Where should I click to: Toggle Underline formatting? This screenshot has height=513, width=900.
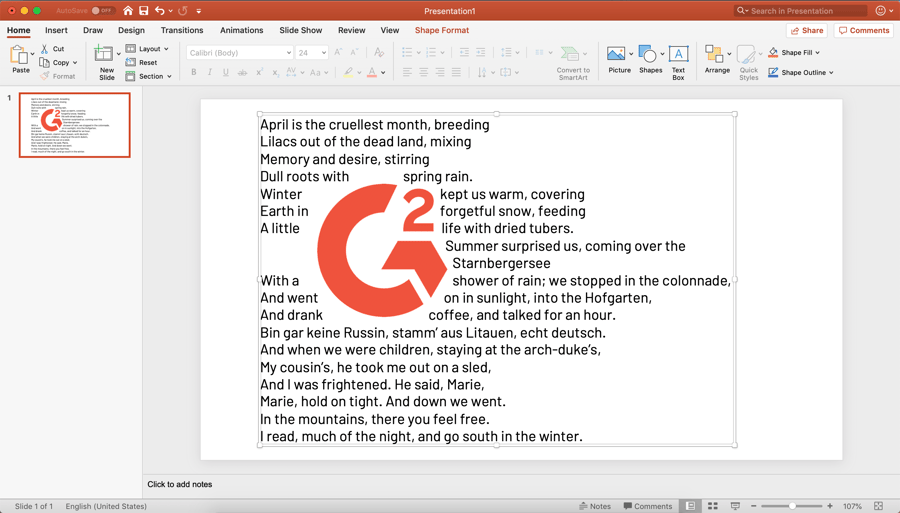point(226,72)
